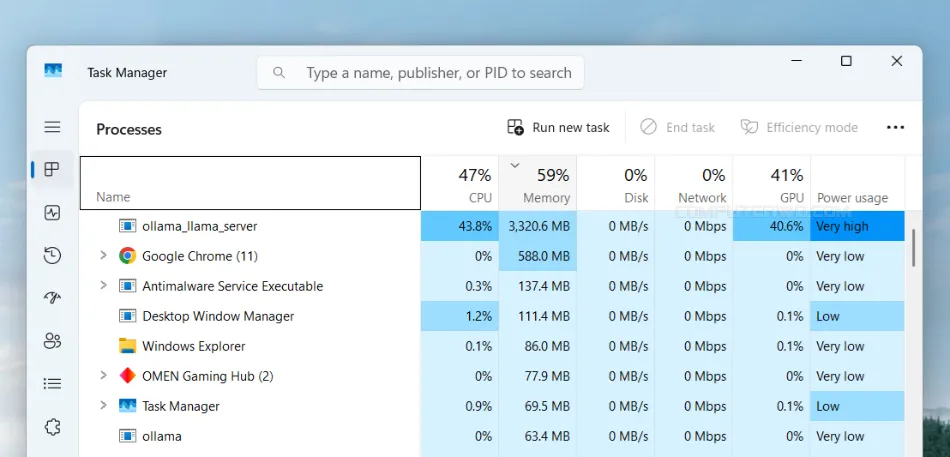Click the Efficiency mode button
The width and height of the screenshot is (950, 457).
[x=799, y=127]
